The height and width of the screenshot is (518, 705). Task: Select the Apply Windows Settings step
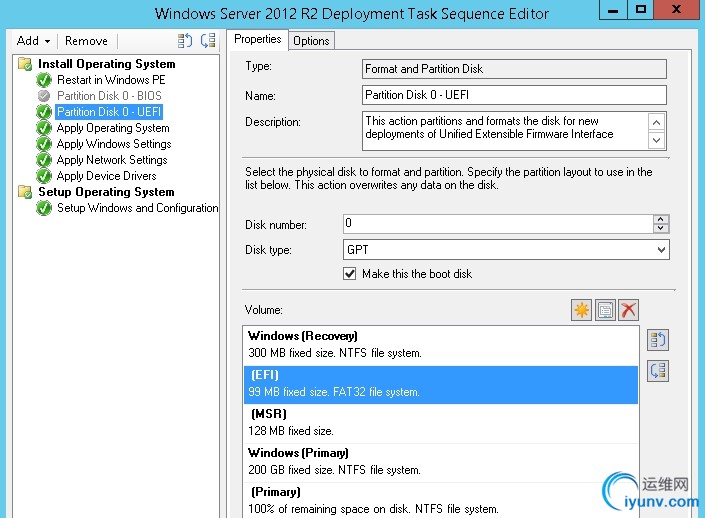point(114,144)
